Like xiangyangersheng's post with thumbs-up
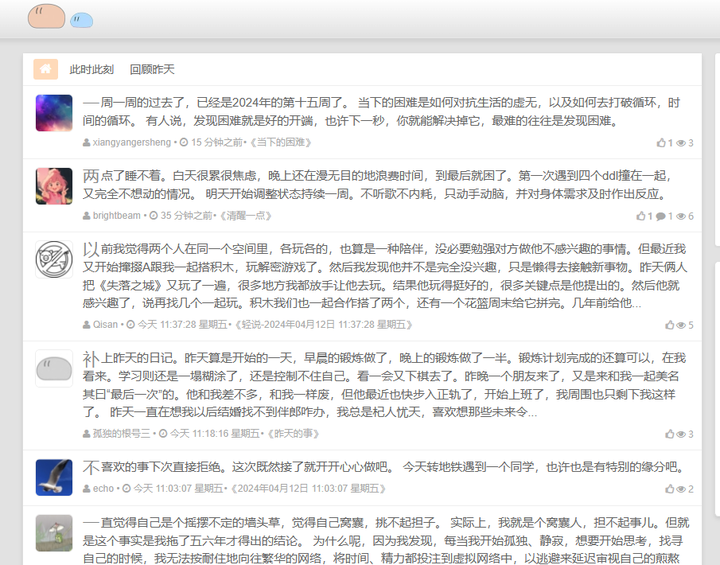 [x=661, y=143]
